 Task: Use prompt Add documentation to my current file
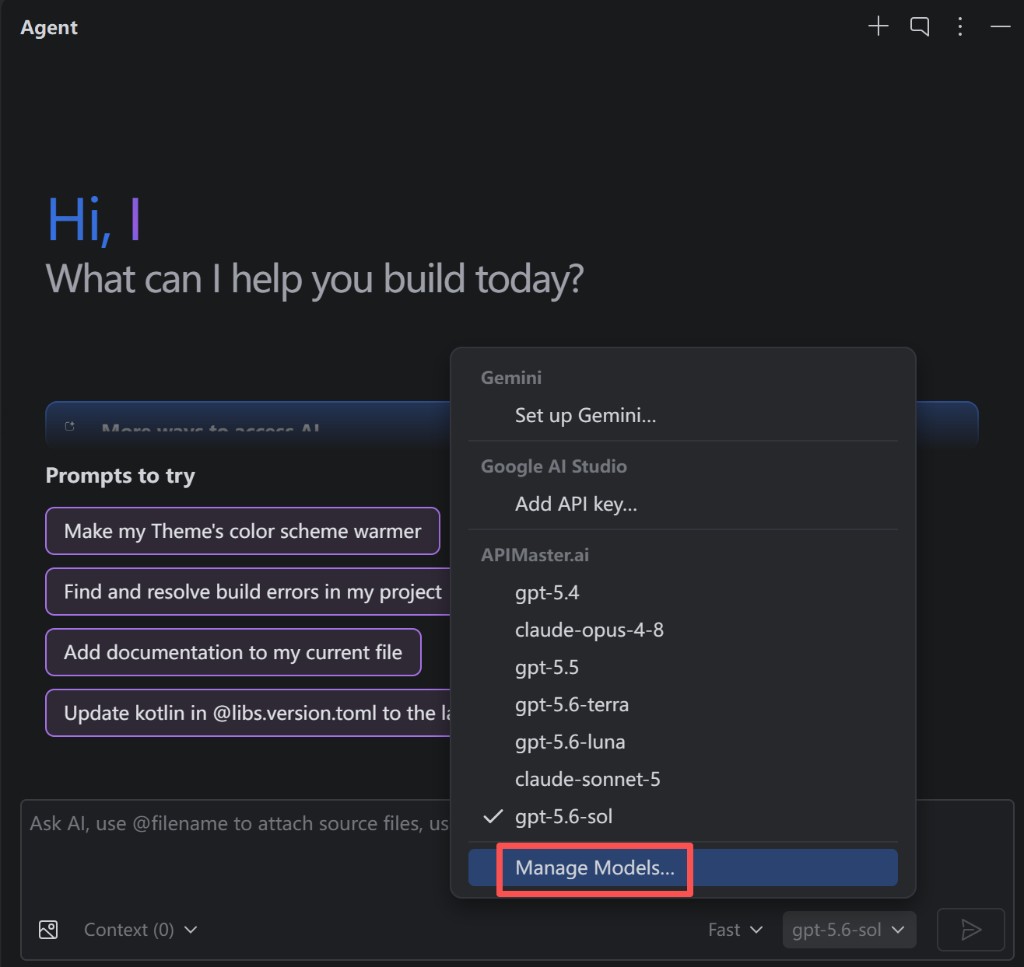tap(233, 652)
